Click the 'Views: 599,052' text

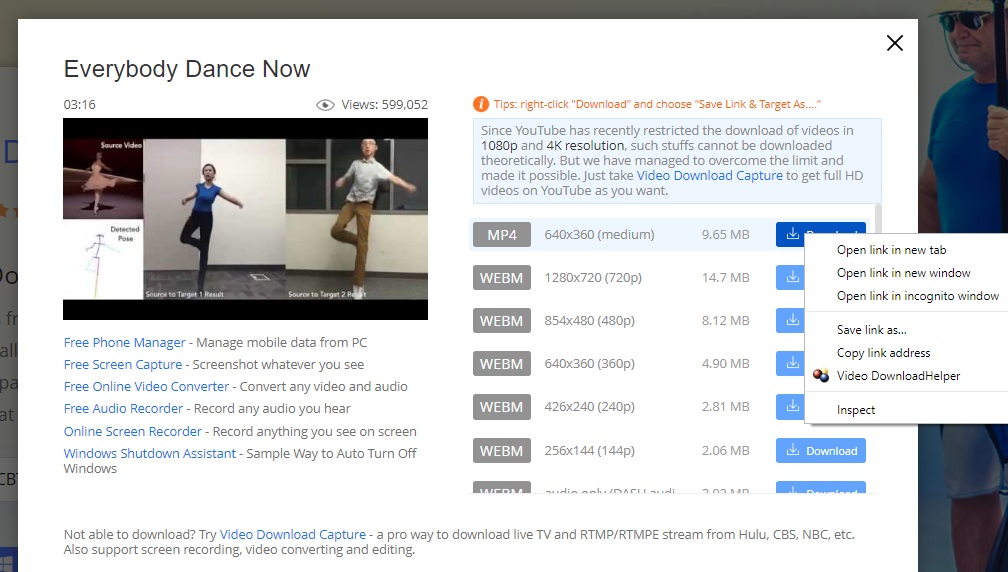click(x=384, y=105)
